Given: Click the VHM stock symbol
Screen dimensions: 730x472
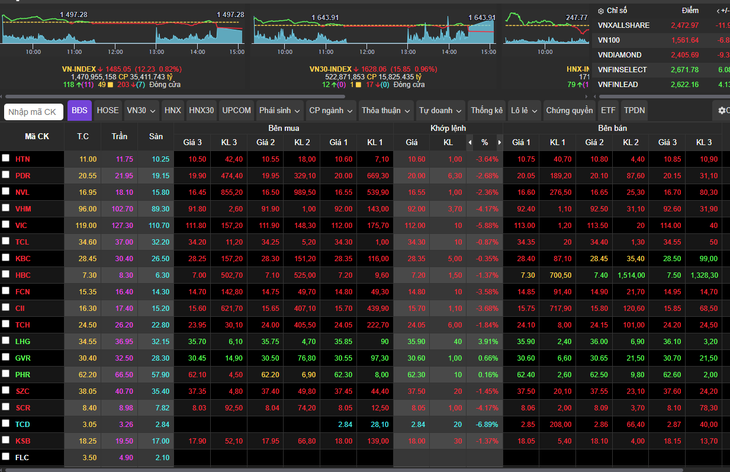Looking at the screenshot, I should point(23,209).
